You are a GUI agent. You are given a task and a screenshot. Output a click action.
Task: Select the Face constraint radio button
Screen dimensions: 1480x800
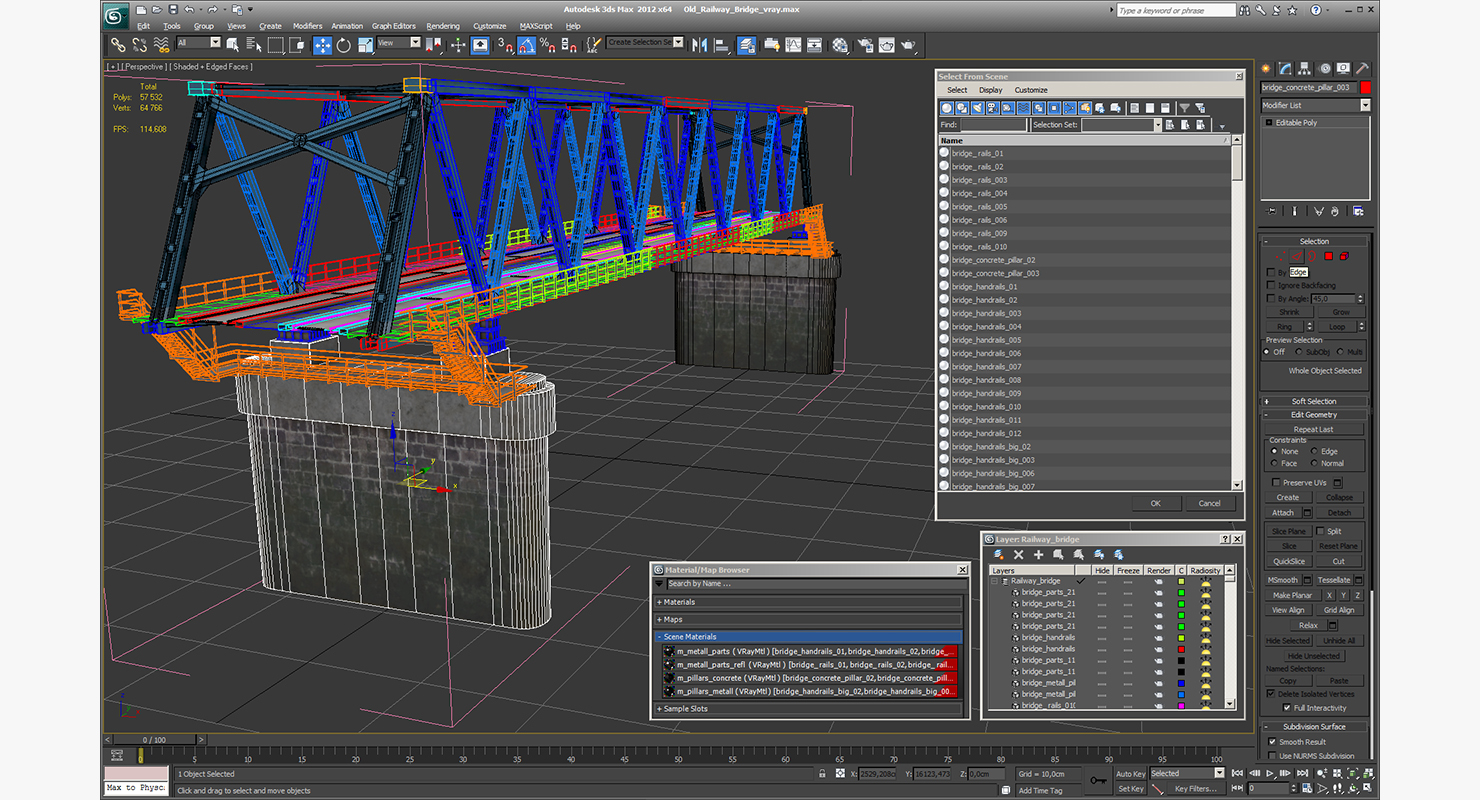(x=1274, y=463)
